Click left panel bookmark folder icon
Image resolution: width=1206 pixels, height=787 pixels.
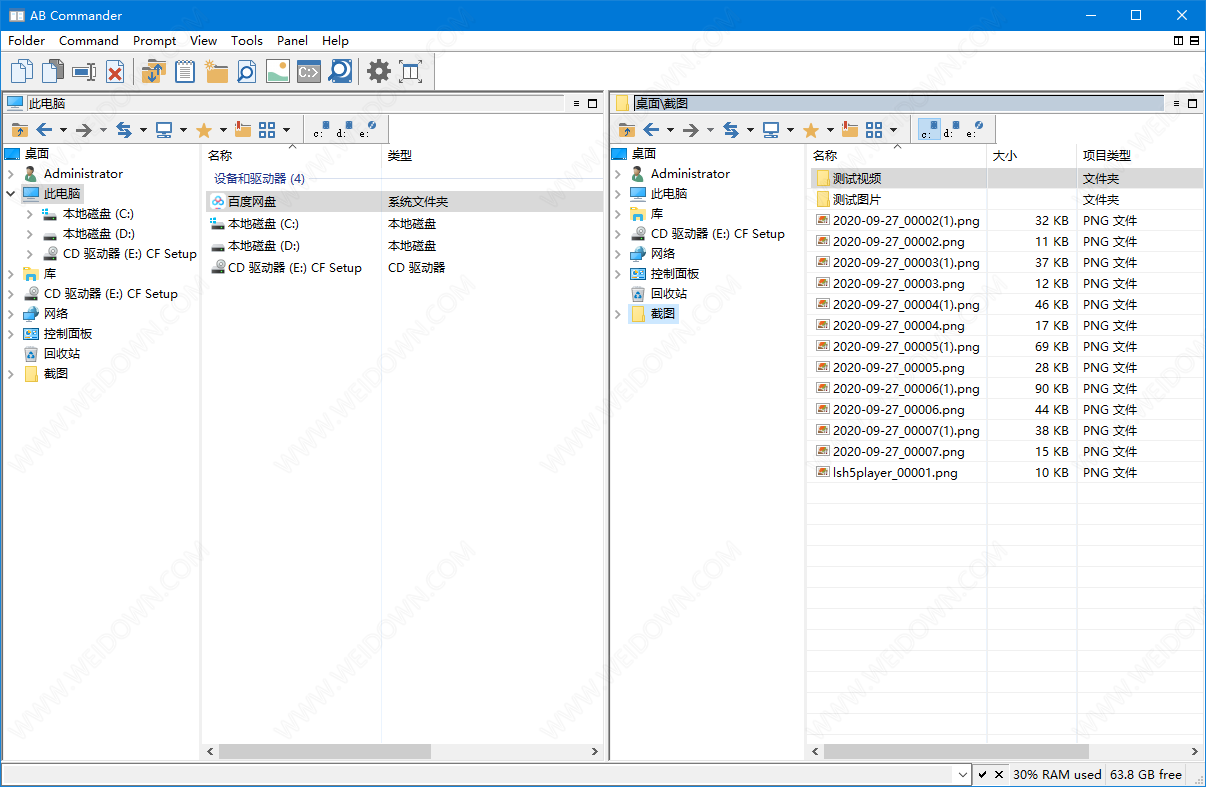(242, 130)
